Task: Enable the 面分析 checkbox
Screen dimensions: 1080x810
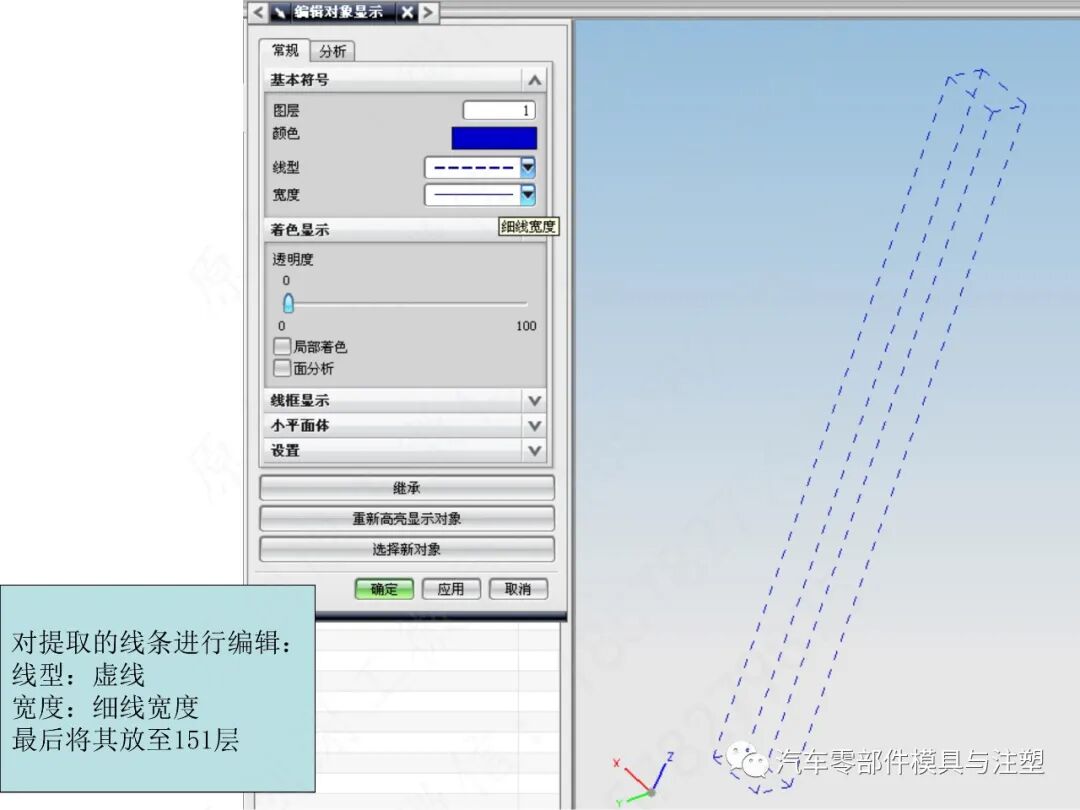Action: (282, 369)
